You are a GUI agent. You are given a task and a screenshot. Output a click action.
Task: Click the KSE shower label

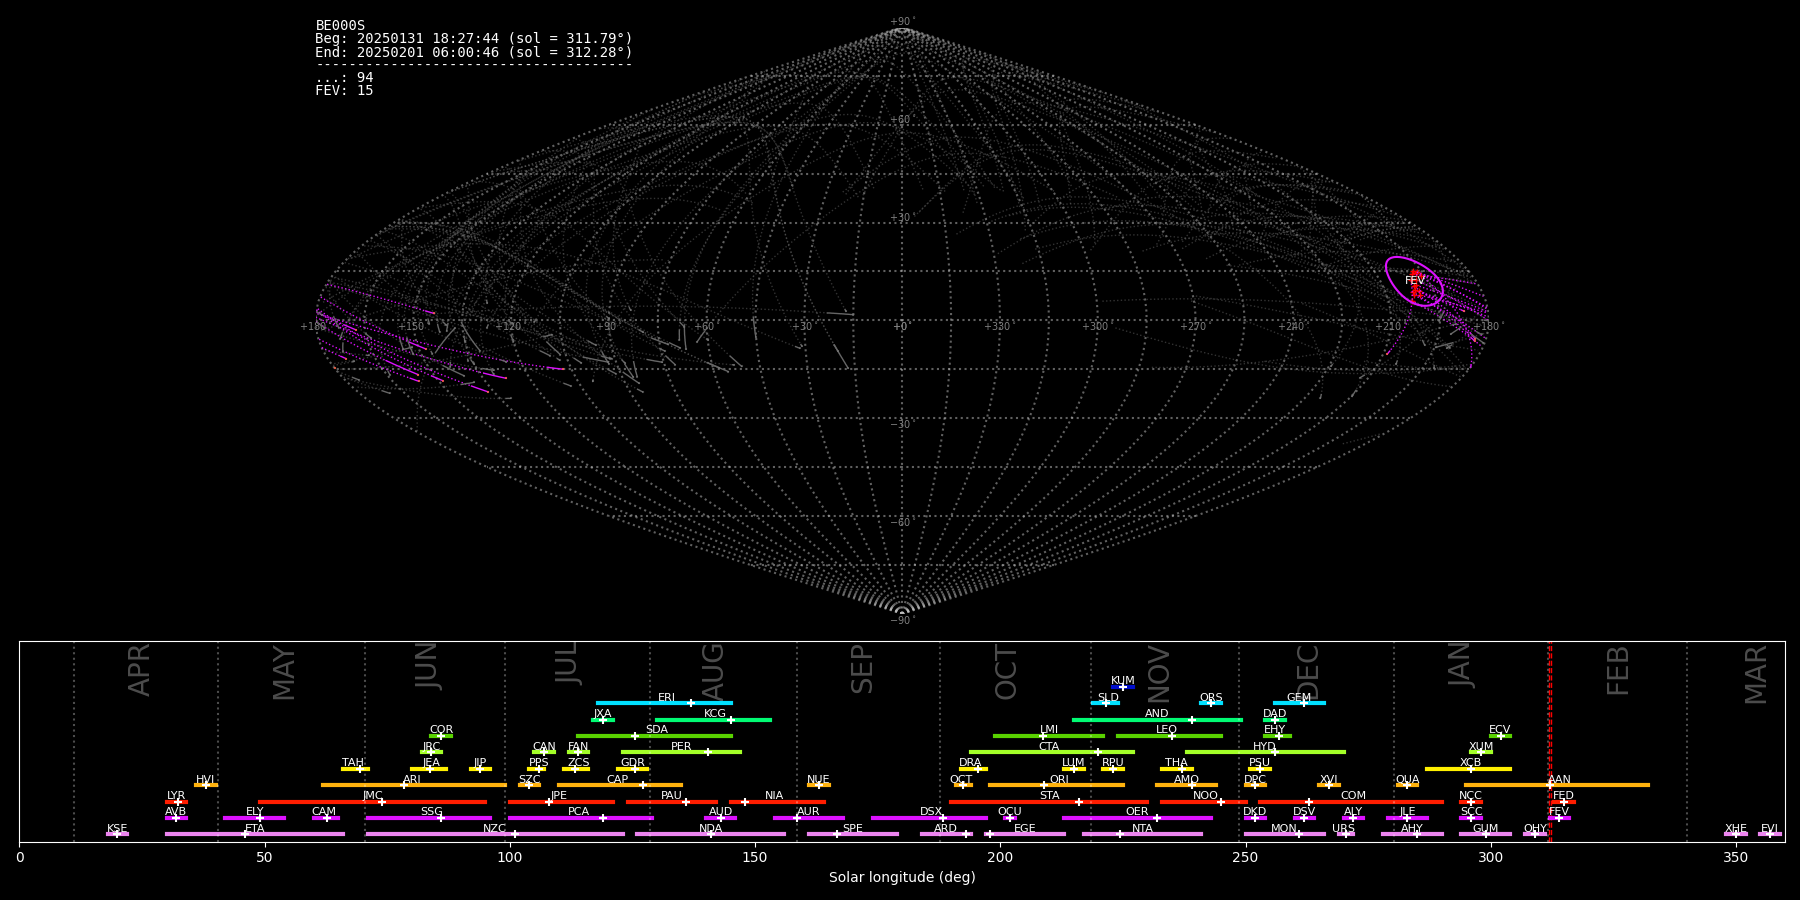[x=117, y=829]
